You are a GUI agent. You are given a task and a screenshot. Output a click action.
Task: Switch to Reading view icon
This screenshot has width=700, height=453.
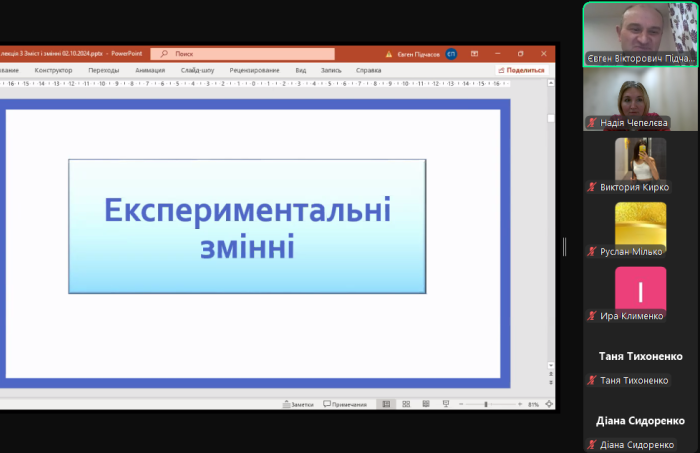tap(426, 404)
